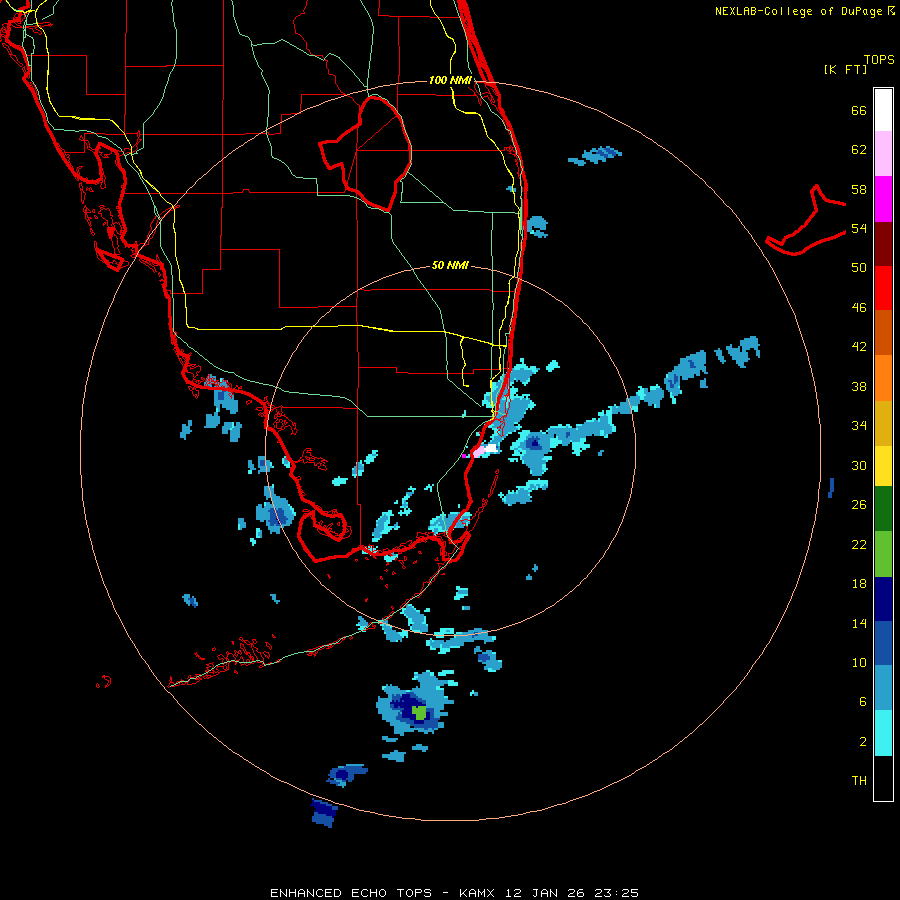Click the 26 legend value

tap(859, 505)
